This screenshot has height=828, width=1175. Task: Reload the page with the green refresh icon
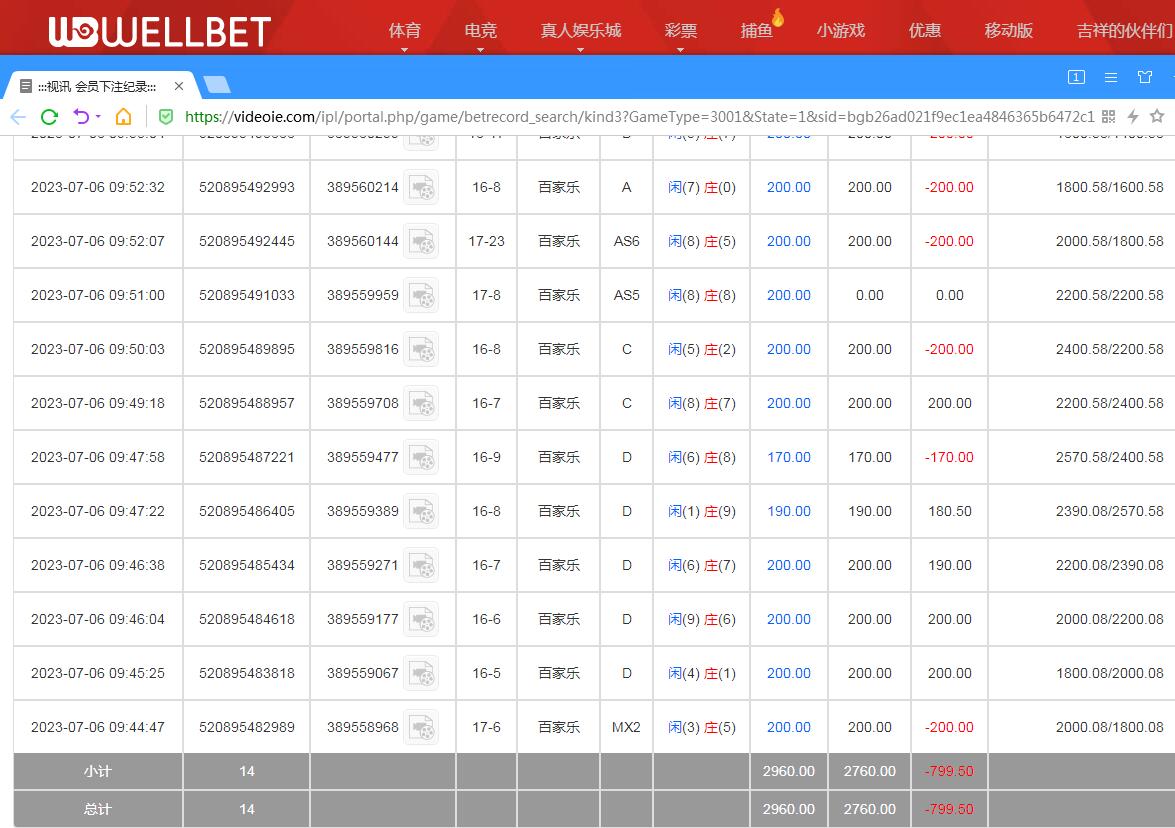49,116
